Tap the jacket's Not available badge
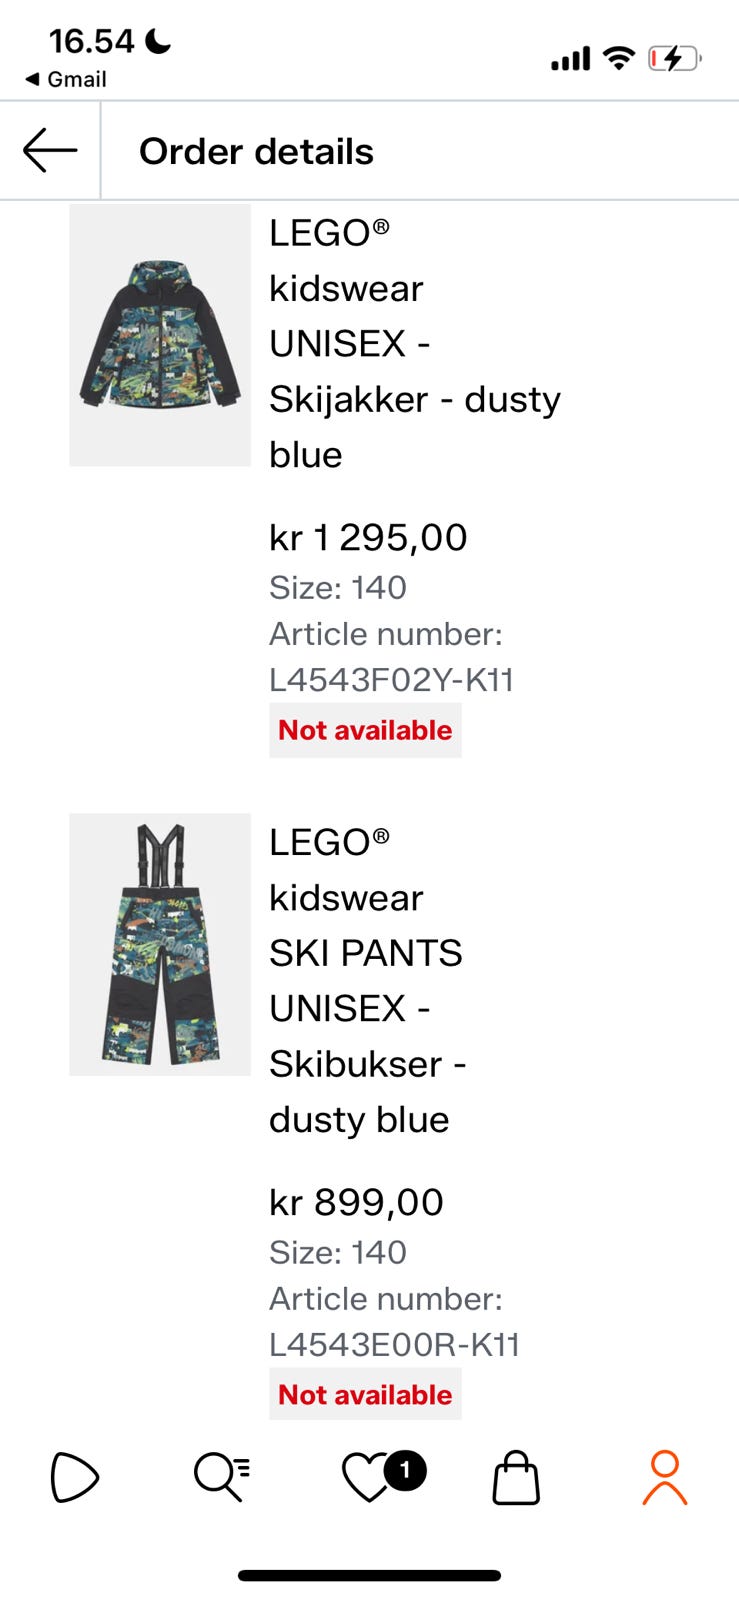Screen dimensions: 739x1600 (365, 730)
